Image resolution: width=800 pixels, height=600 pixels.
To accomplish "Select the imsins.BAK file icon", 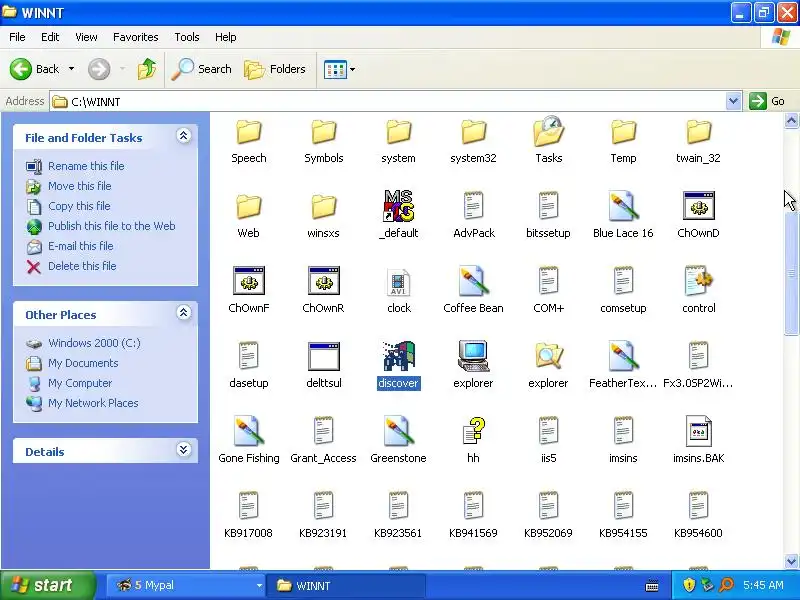I will coord(698,431).
